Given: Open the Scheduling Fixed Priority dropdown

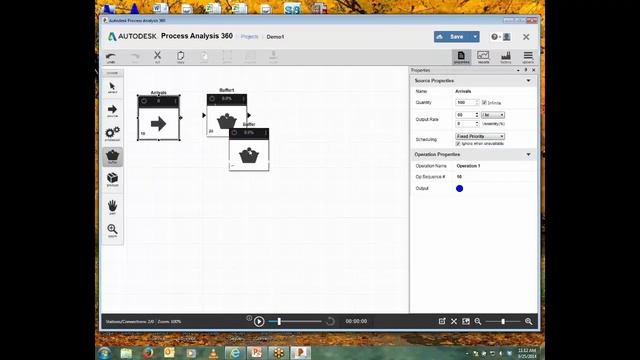Looking at the screenshot, I should (x=480, y=136).
